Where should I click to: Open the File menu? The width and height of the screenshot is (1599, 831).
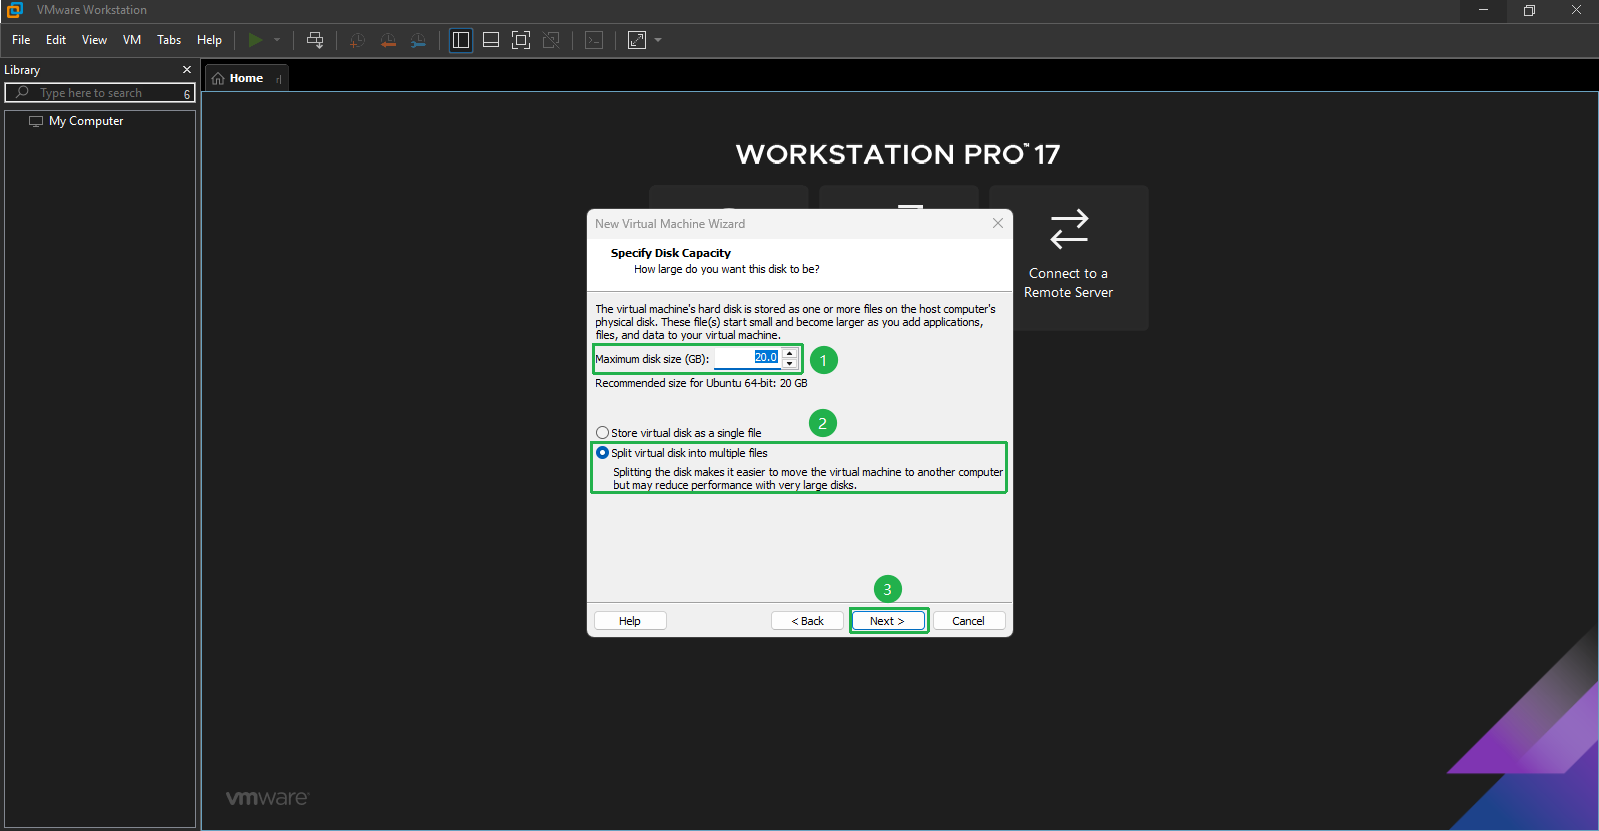click(21, 40)
